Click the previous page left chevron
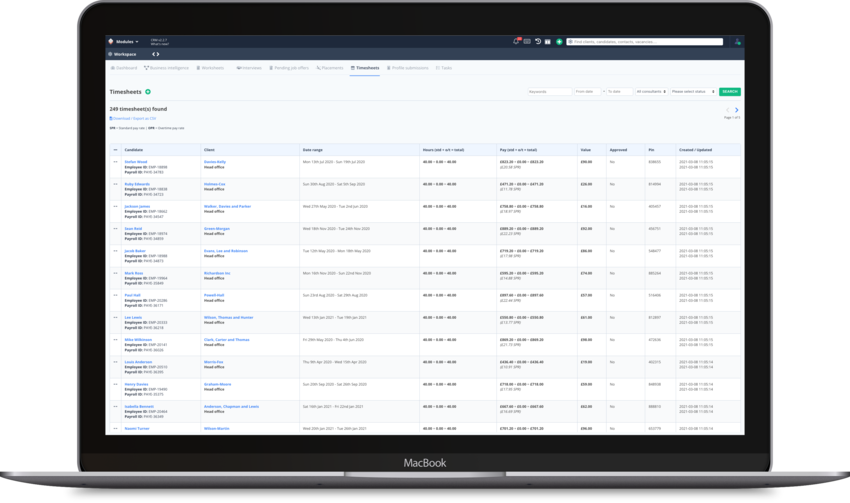This screenshot has height=503, width=850. point(728,110)
